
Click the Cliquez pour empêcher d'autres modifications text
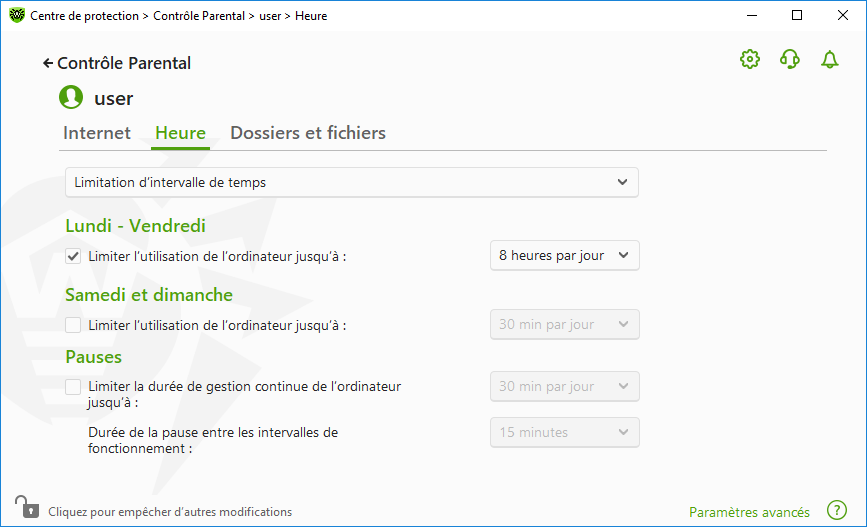(x=170, y=512)
